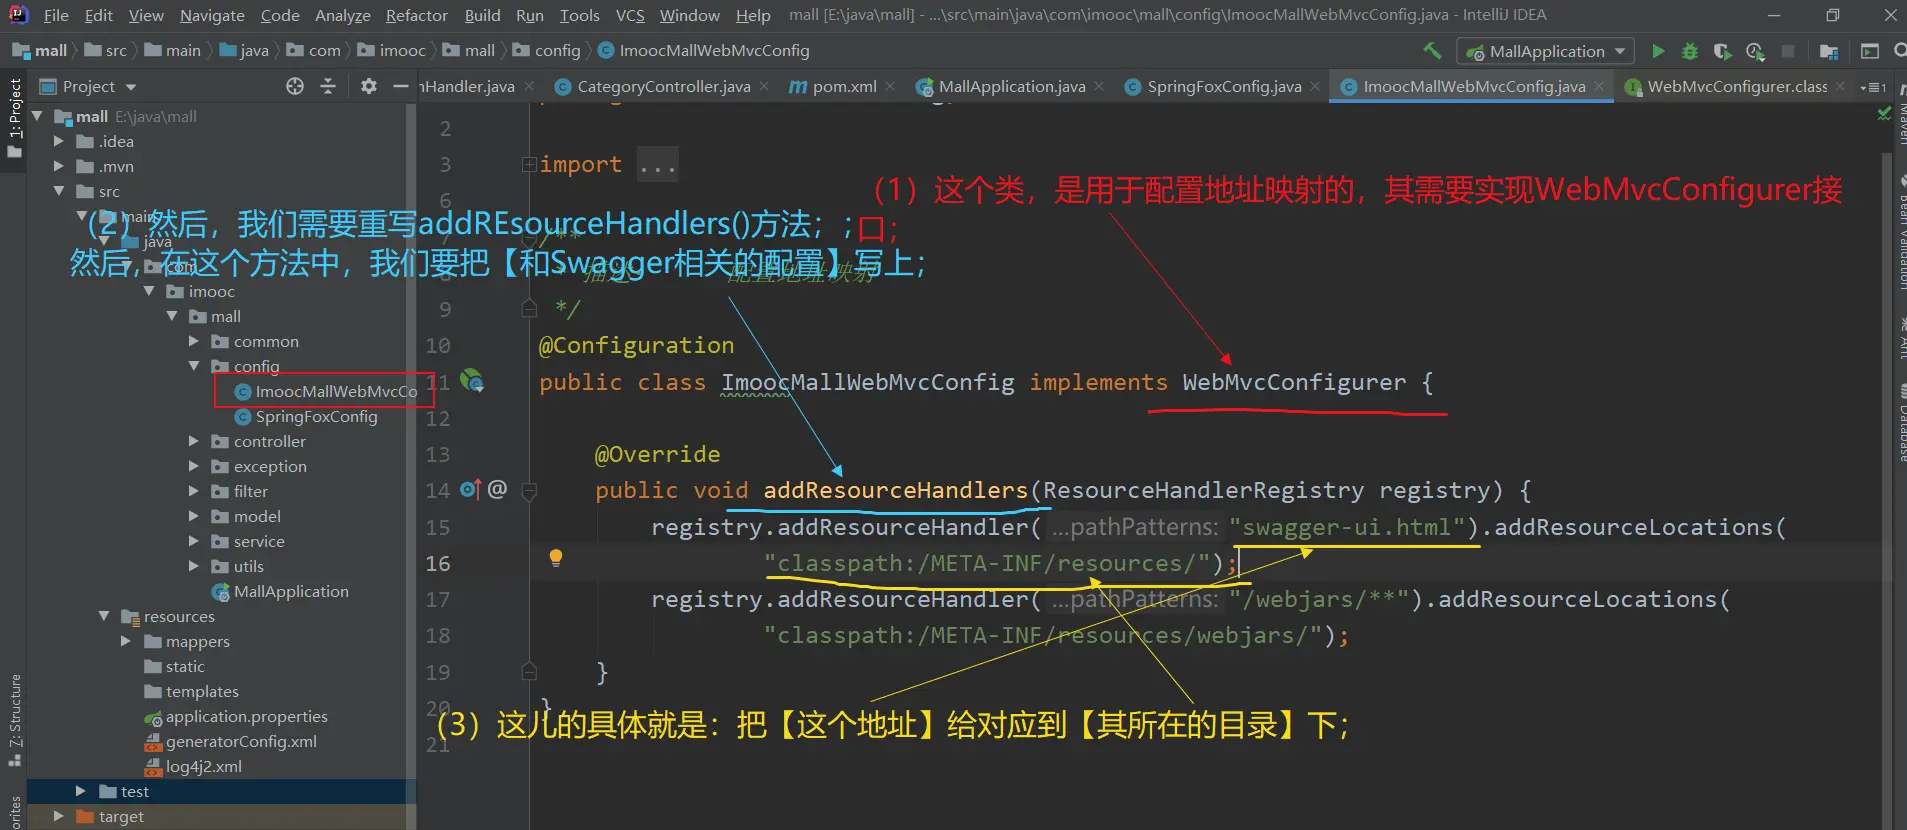Select application.properties in the Project tree
The width and height of the screenshot is (1907, 830).
(246, 716)
